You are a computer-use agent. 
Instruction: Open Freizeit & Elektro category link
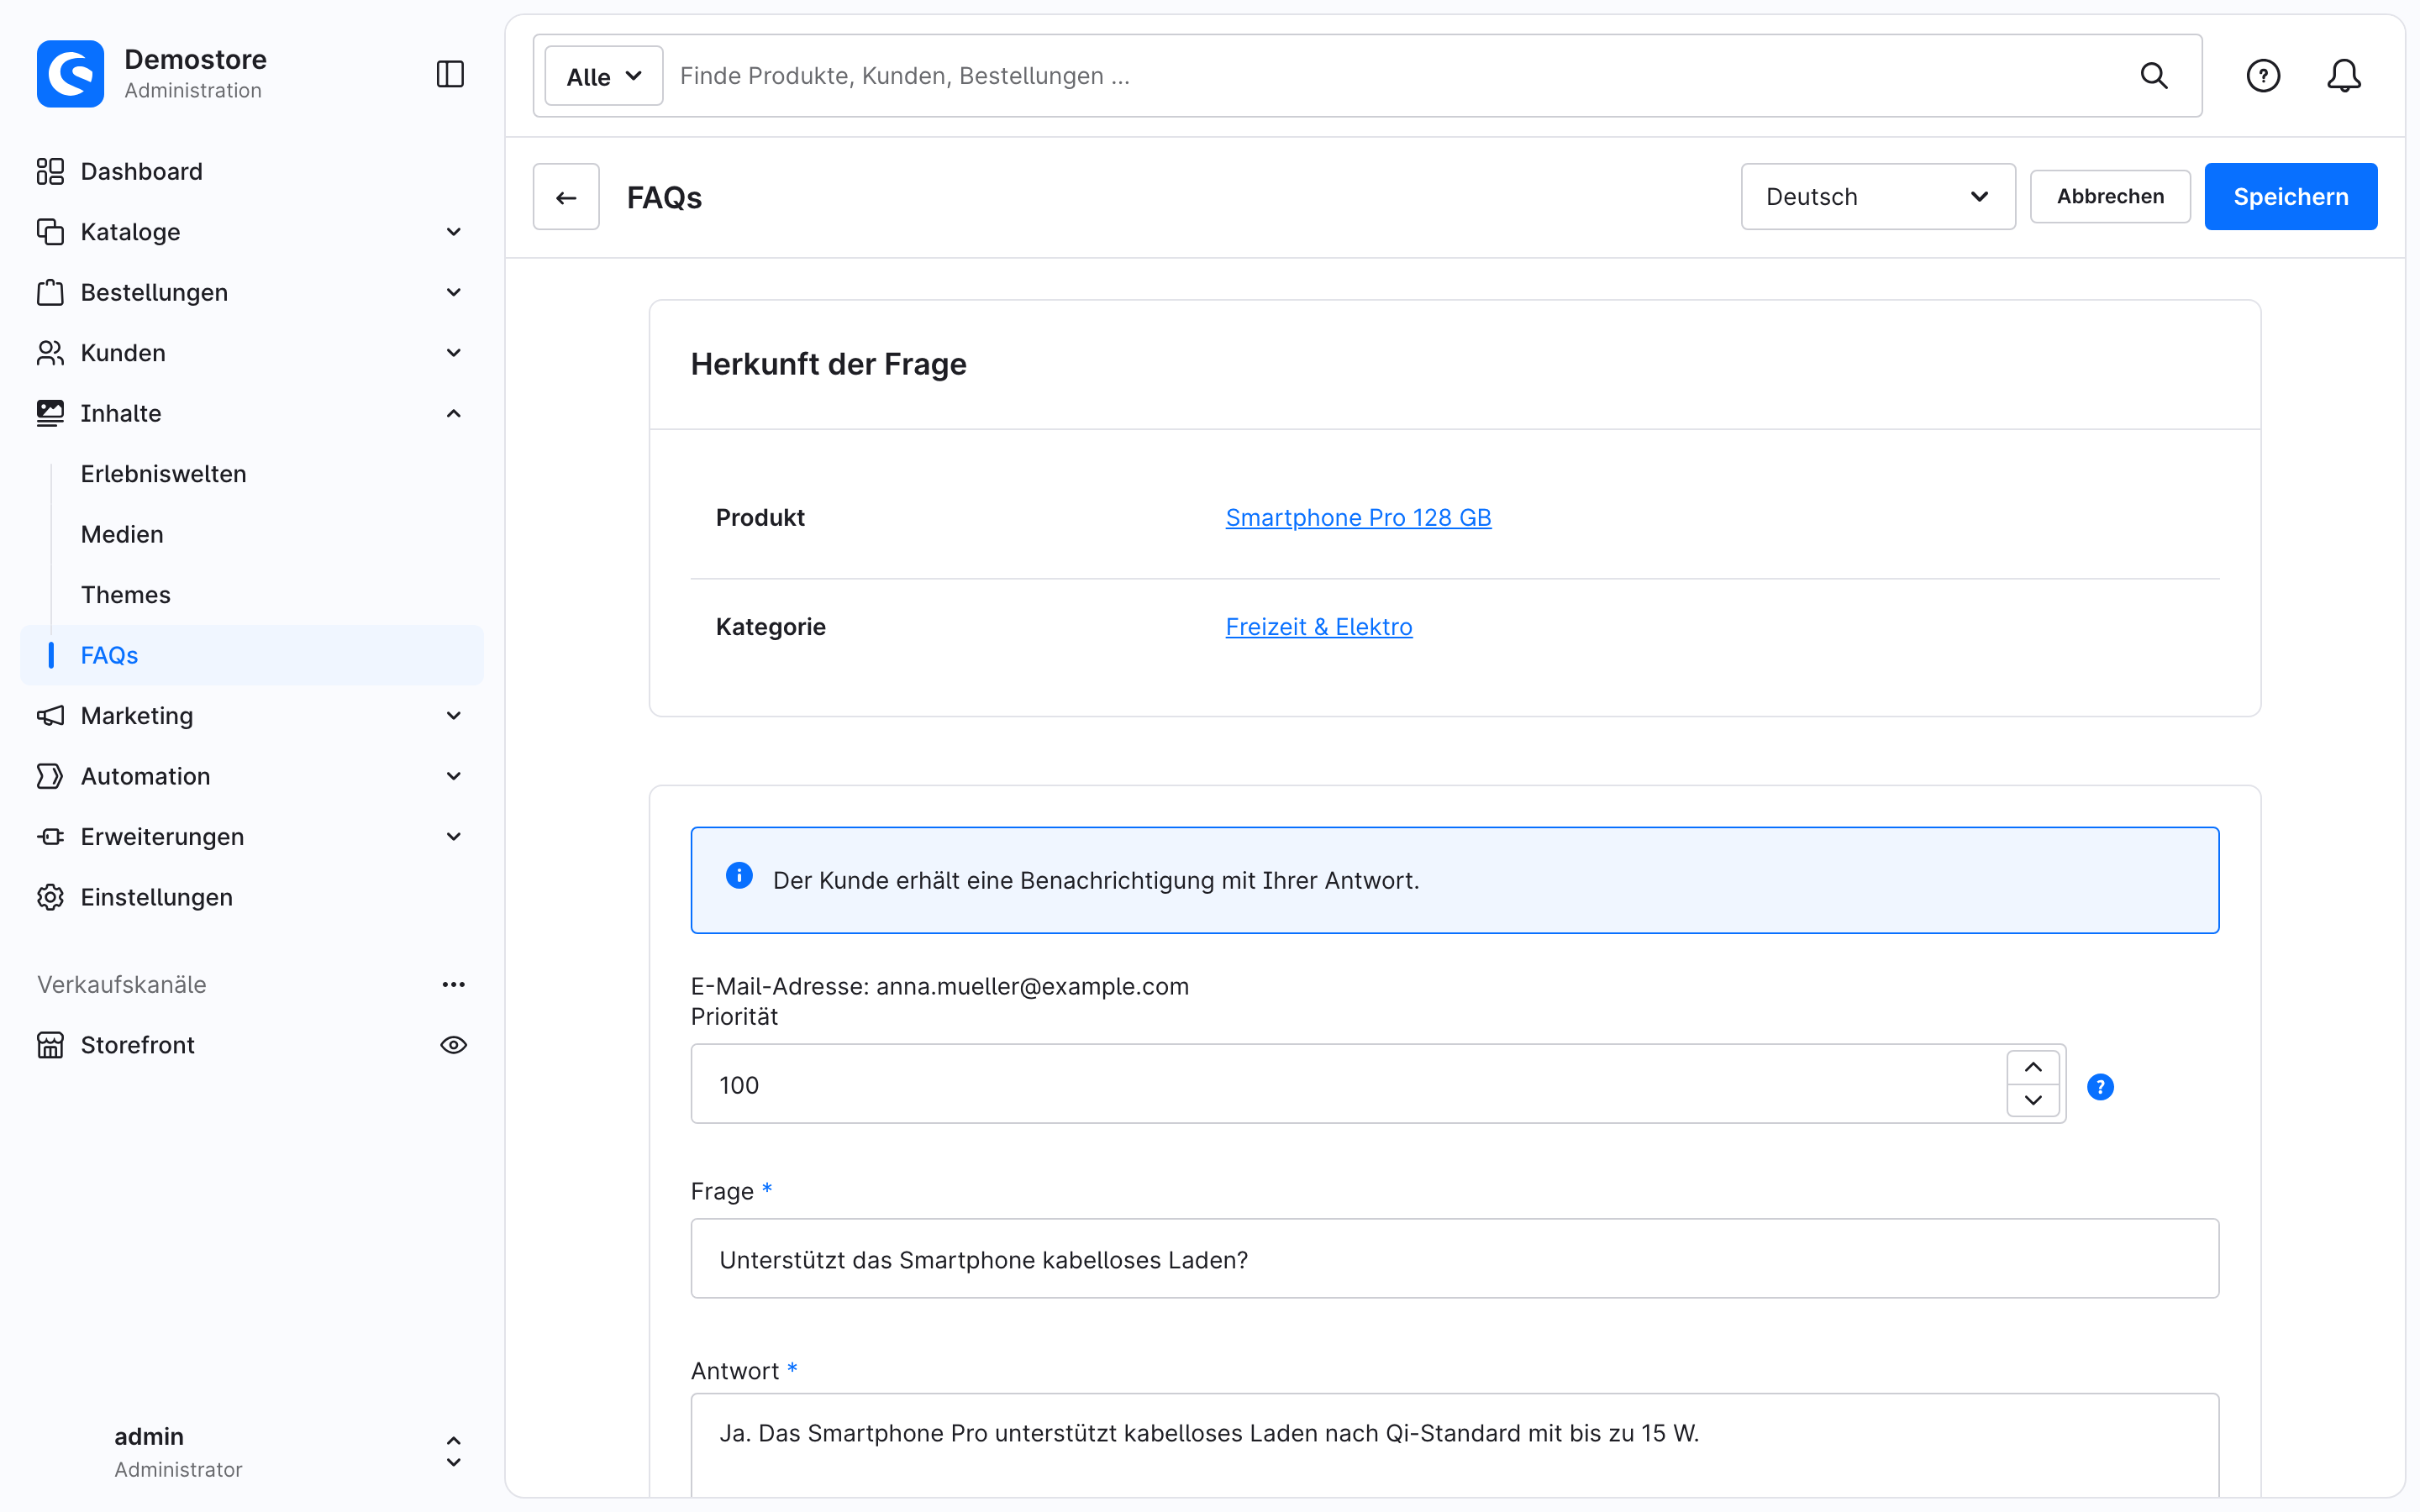tap(1319, 627)
